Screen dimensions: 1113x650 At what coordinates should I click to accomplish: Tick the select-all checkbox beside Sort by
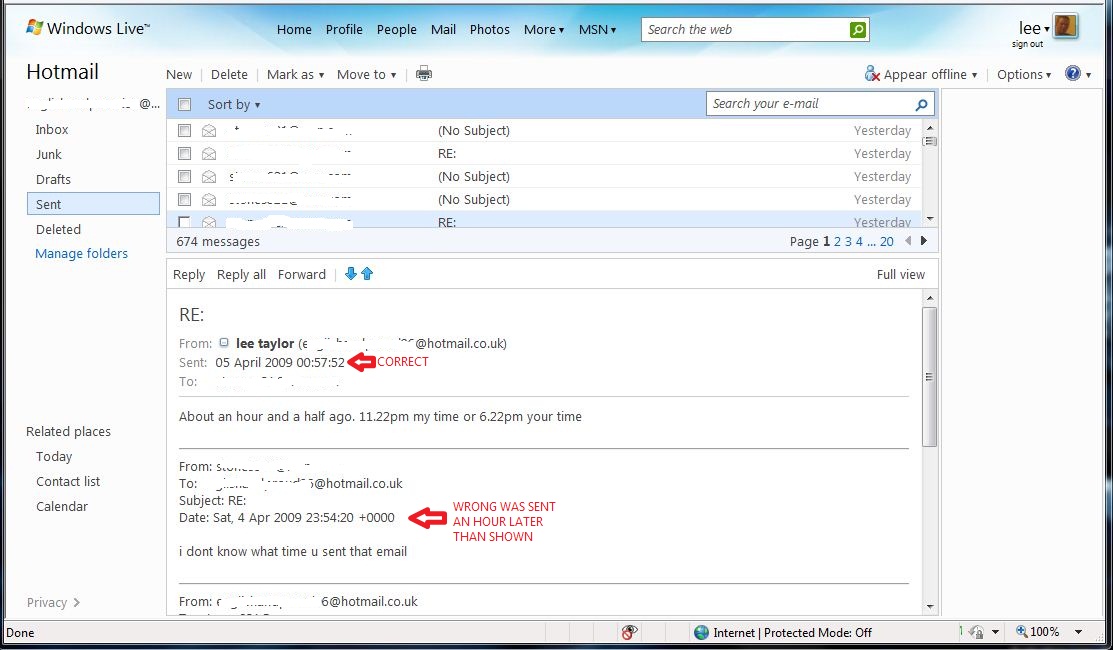(185, 104)
